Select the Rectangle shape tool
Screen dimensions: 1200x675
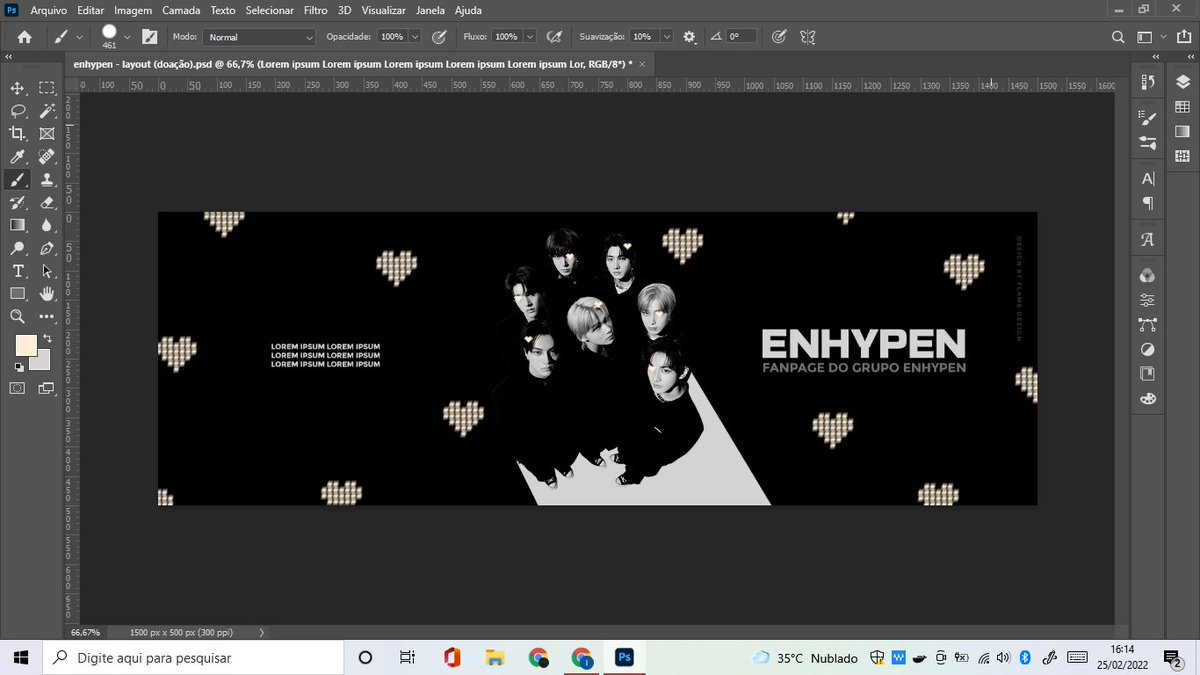point(17,294)
